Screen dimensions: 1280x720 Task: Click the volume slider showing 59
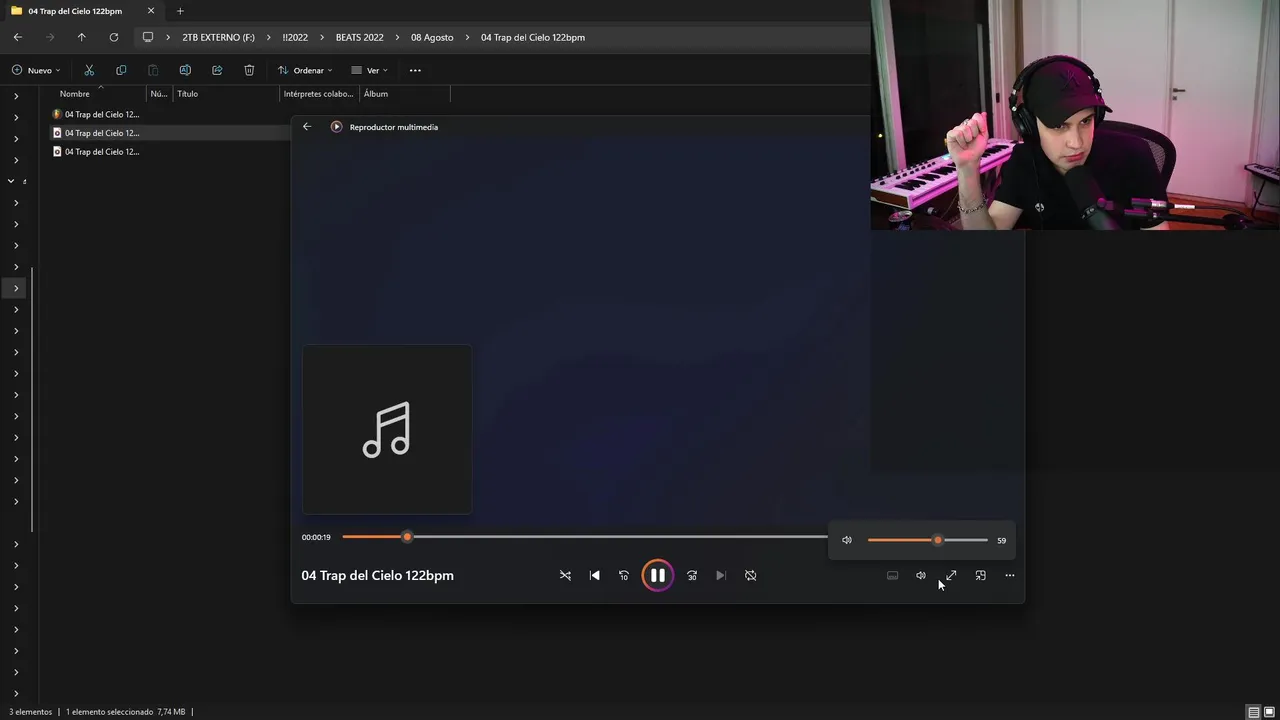pyautogui.click(x=928, y=540)
